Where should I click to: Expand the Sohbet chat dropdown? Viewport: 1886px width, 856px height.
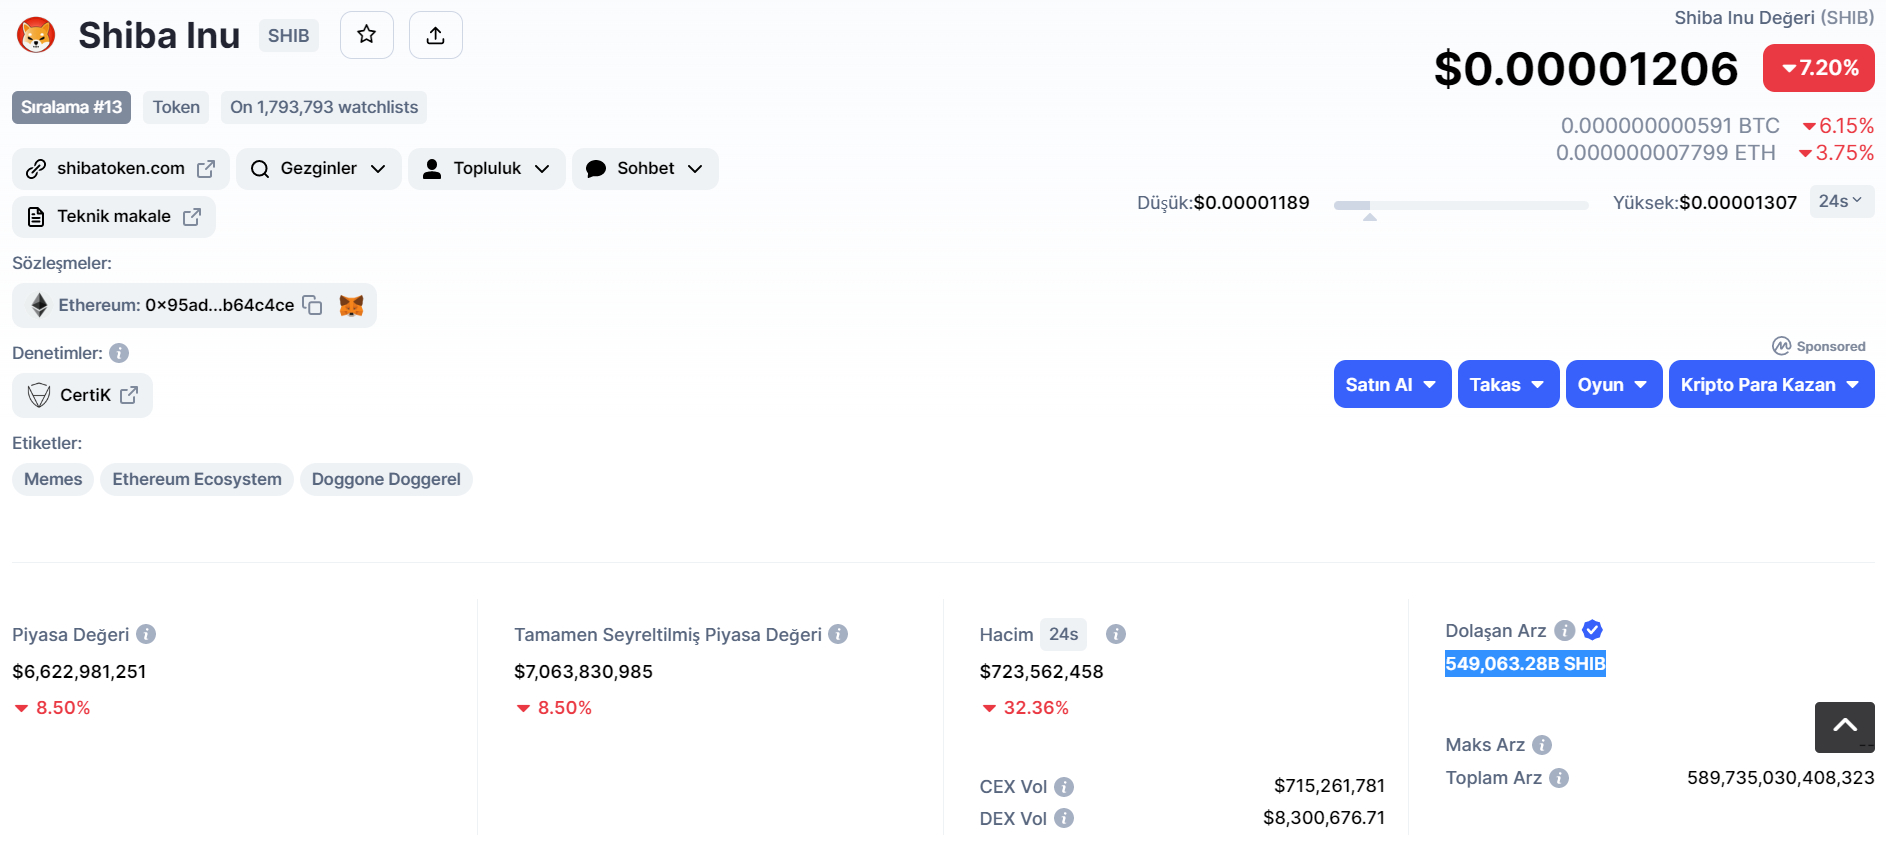tap(645, 169)
